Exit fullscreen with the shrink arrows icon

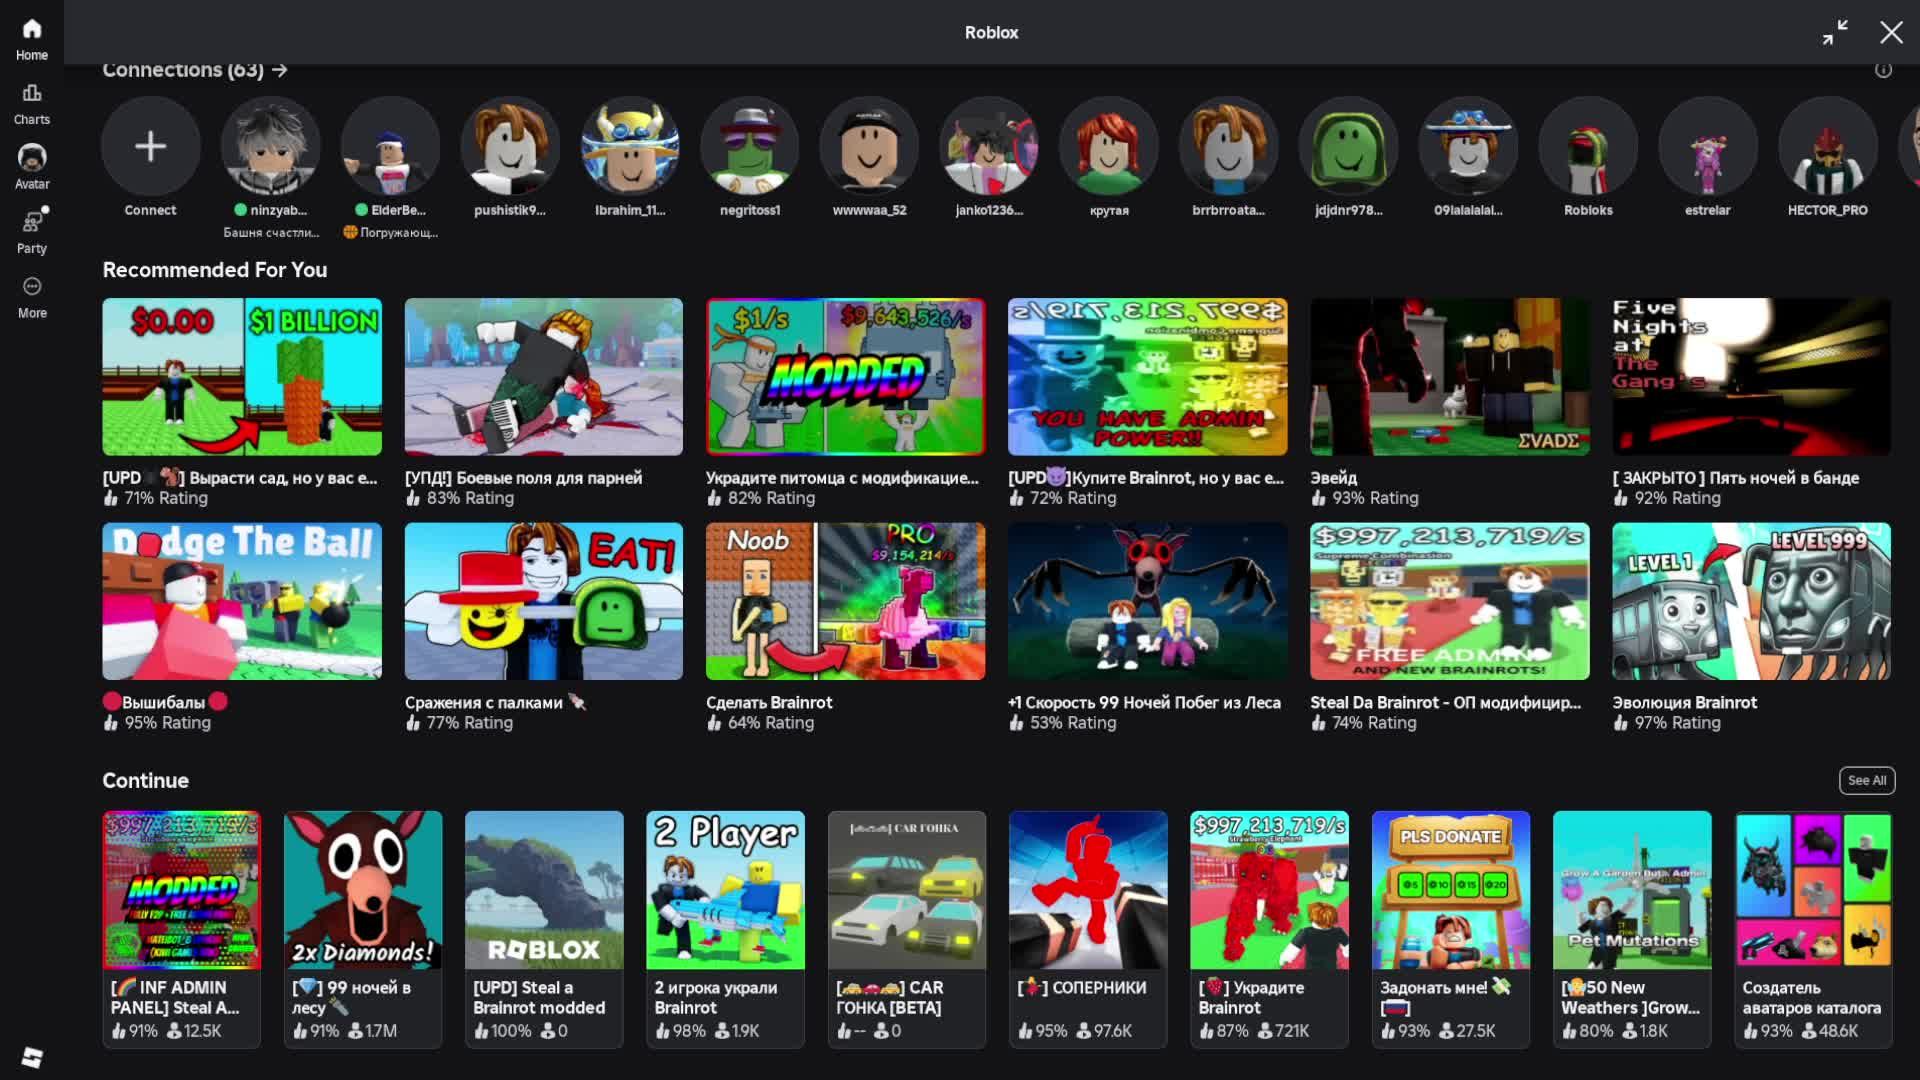coord(1835,32)
